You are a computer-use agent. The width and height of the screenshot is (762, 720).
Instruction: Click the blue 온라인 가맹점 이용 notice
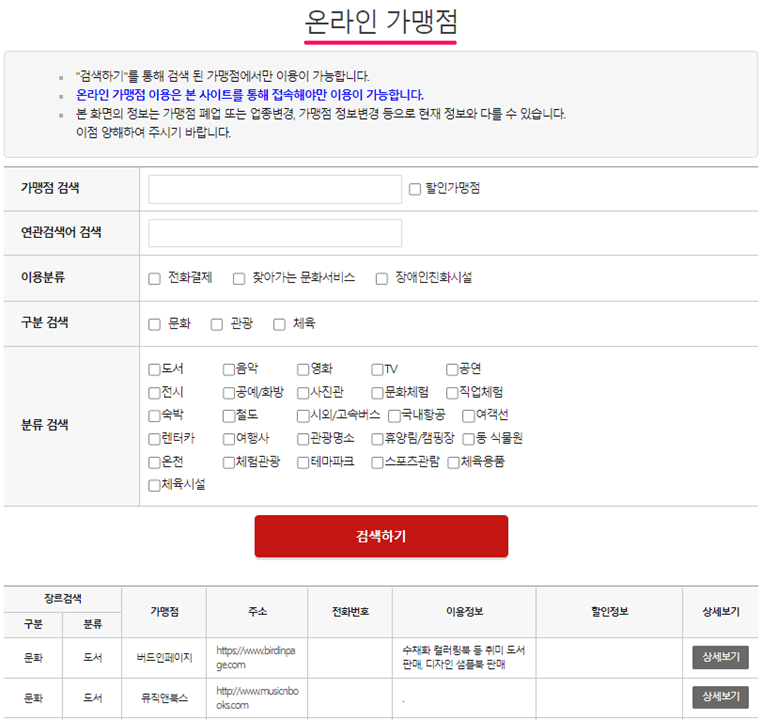pos(250,95)
